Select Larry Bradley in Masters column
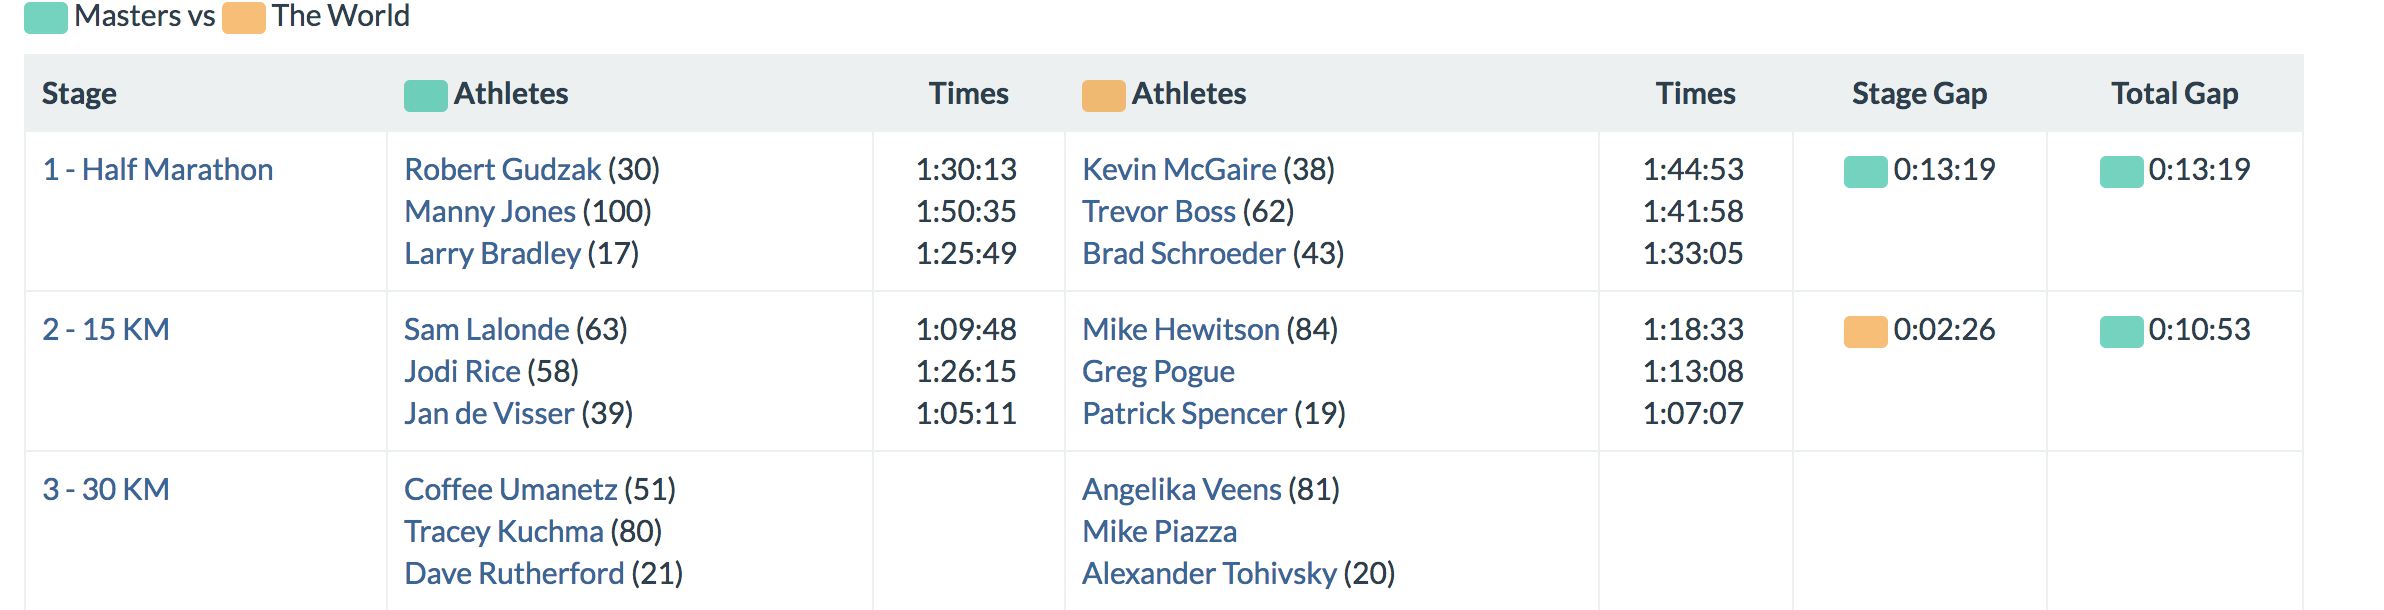This screenshot has height=610, width=2384. [492, 254]
